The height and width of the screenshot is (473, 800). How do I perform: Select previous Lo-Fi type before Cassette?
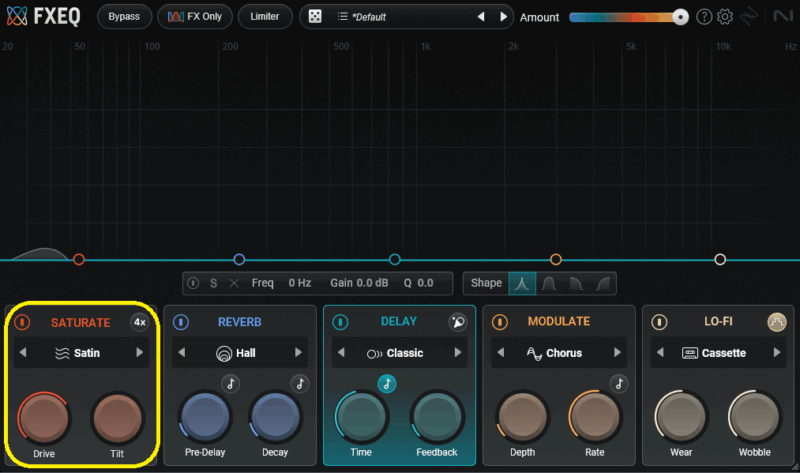click(x=661, y=353)
